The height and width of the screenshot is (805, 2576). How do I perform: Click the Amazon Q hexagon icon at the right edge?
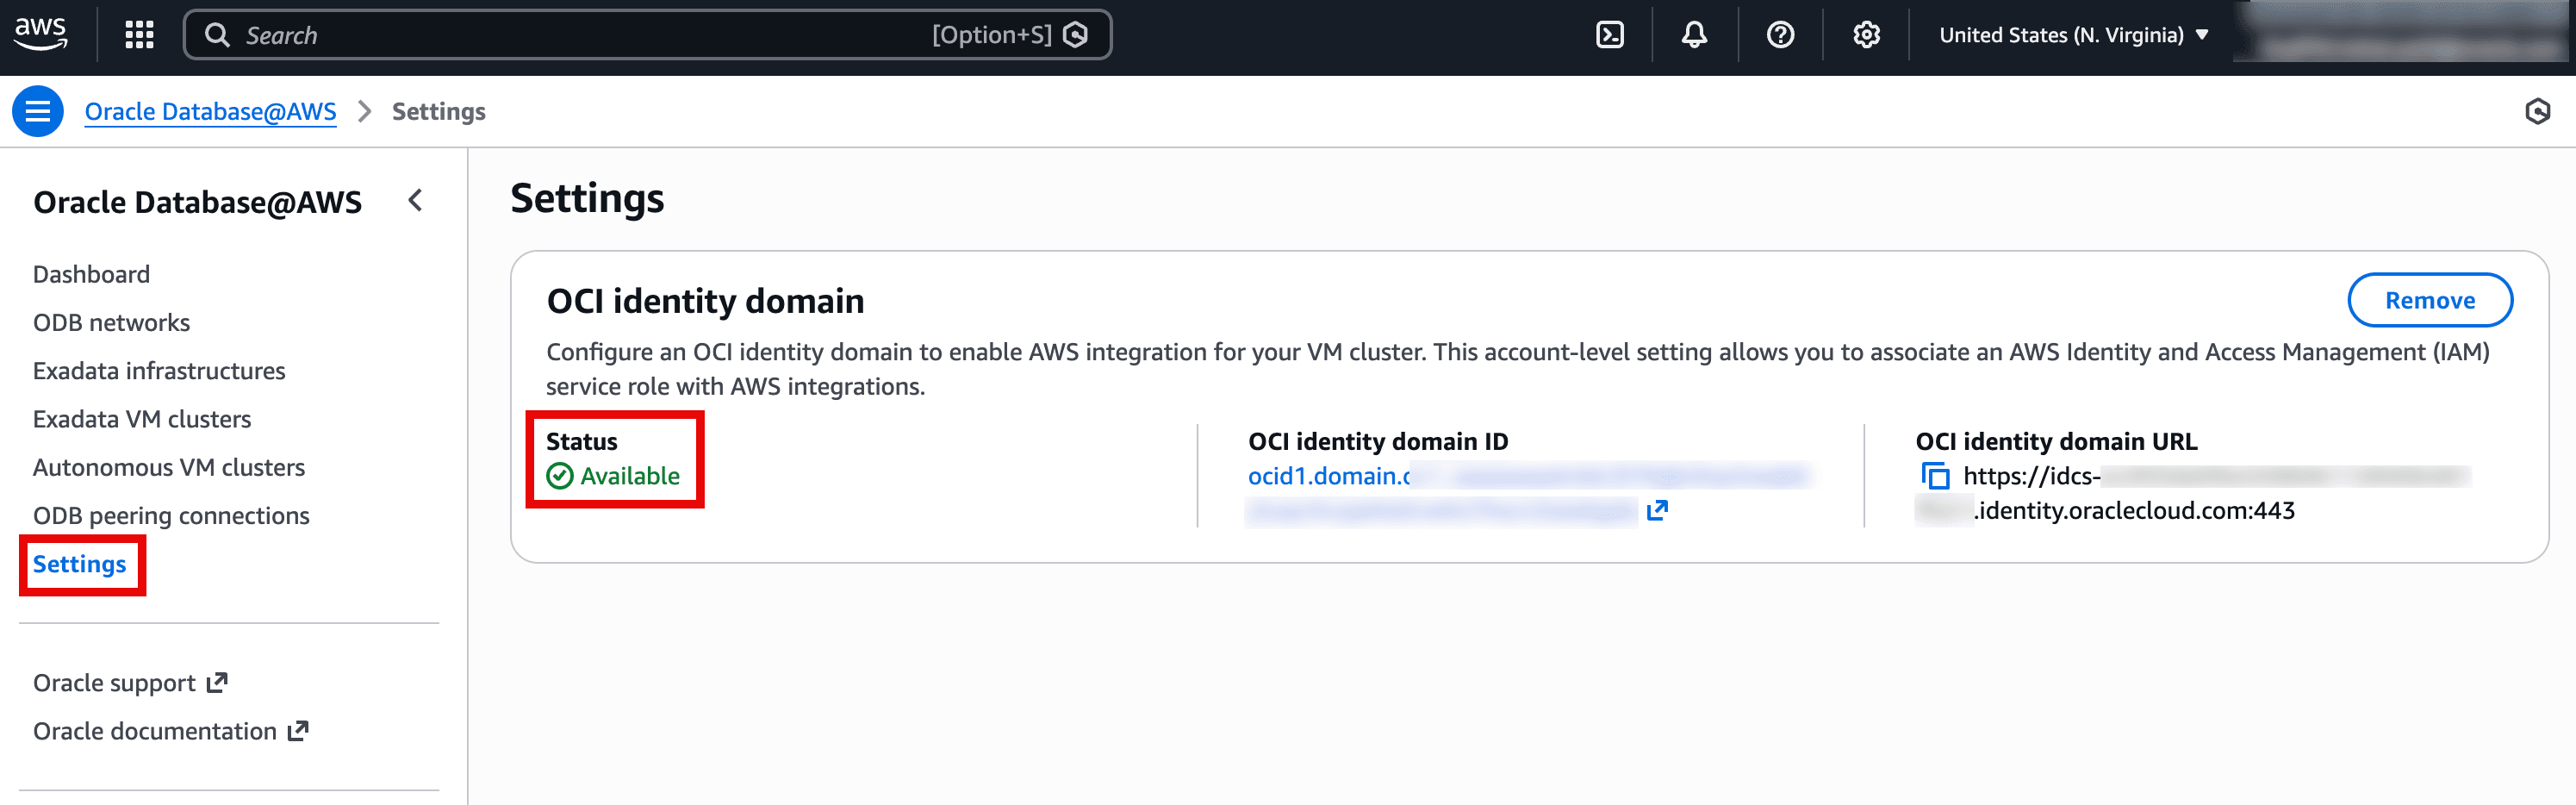pos(2537,111)
